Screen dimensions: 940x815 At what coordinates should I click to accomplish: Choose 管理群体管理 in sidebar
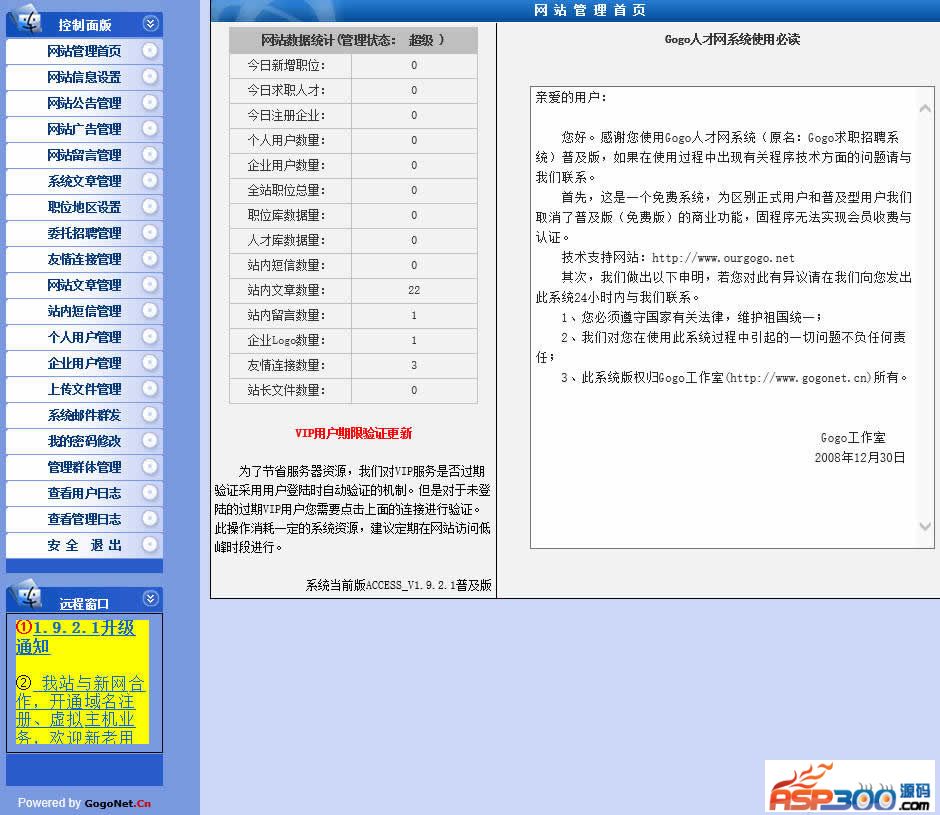coord(84,467)
